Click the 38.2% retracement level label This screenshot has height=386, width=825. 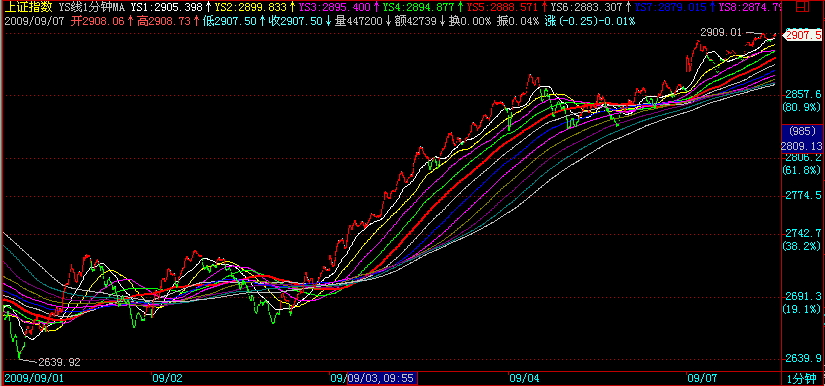pyautogui.click(x=802, y=246)
